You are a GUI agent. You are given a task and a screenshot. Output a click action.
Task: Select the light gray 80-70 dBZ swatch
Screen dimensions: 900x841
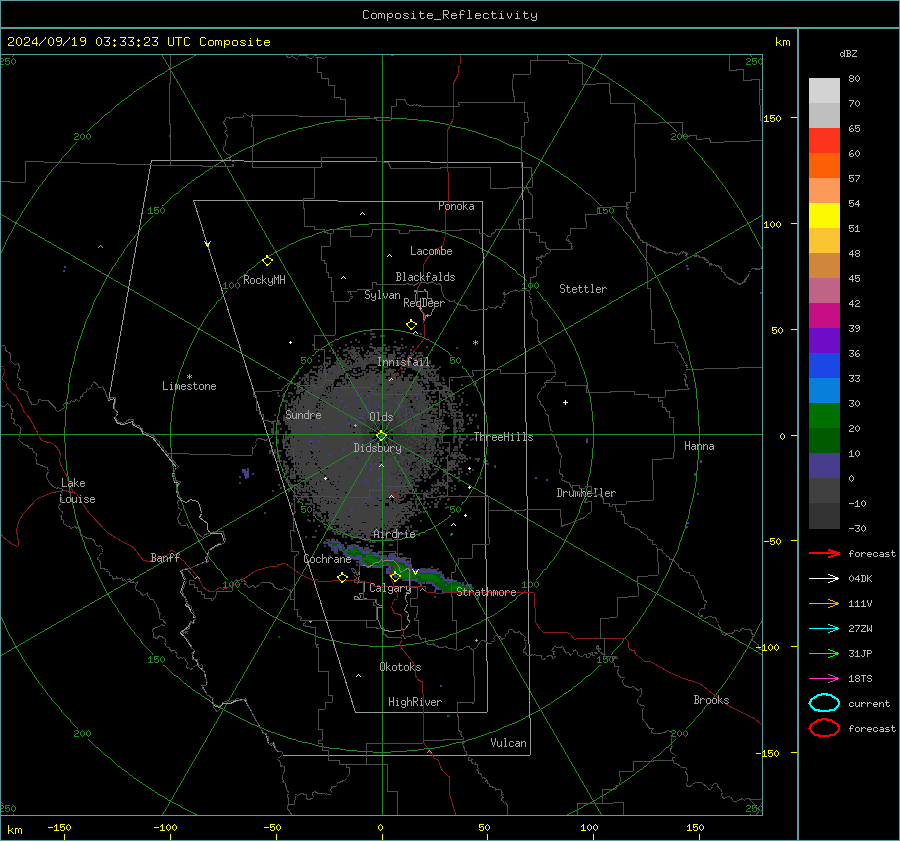click(824, 90)
